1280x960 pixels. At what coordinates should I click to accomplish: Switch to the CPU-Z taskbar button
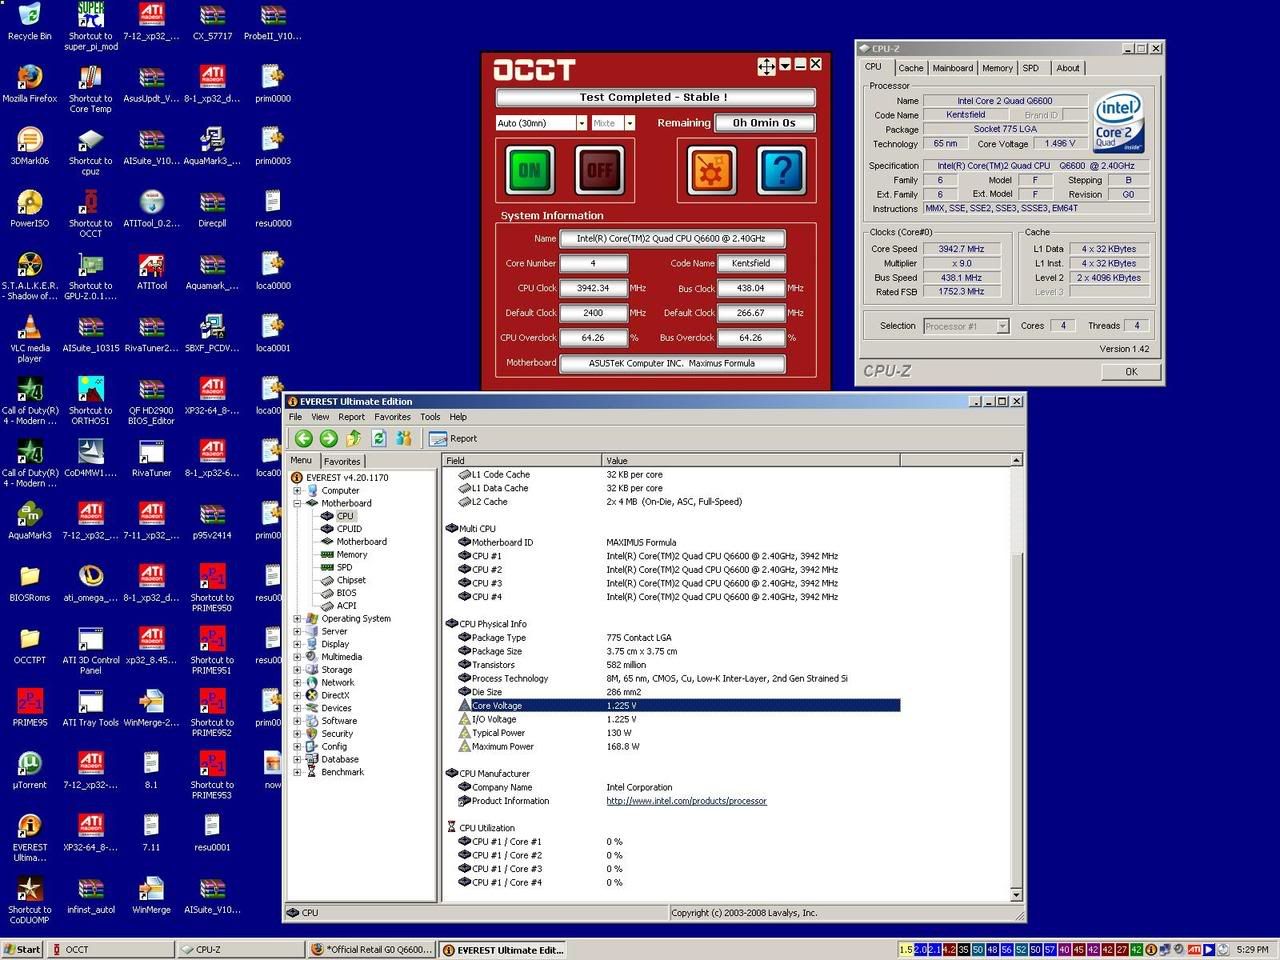click(240, 950)
